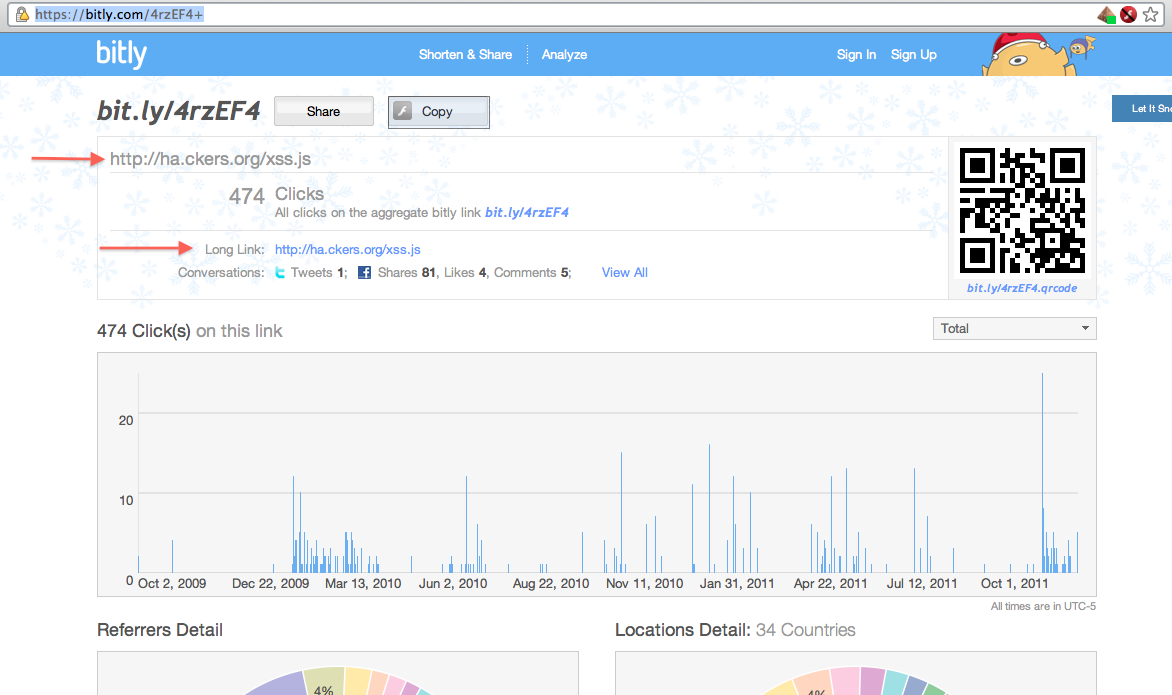Click the Jan 31, 2011 axis label
Viewport: 1172px width, 695px height.
pos(737,584)
